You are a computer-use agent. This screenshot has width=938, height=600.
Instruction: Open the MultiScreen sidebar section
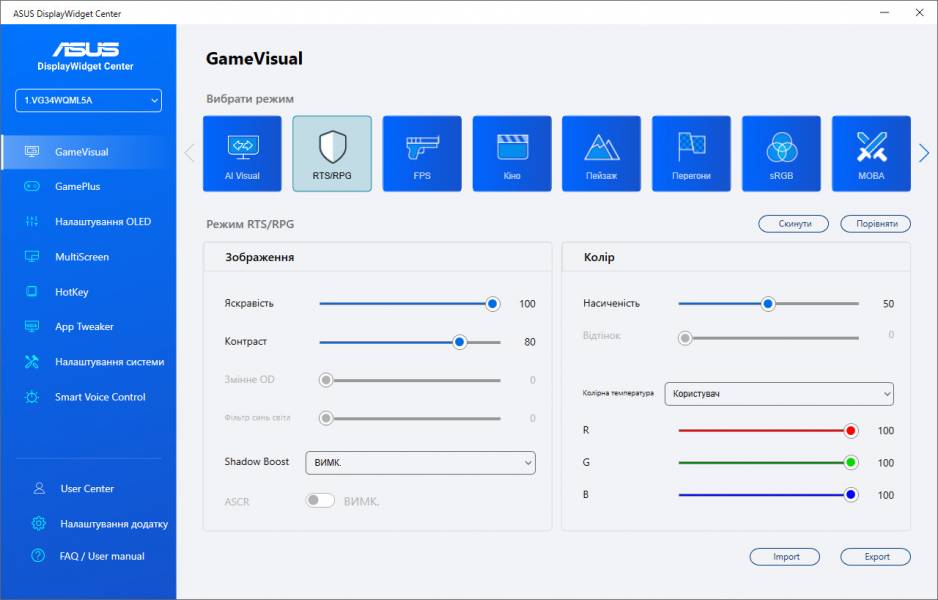click(81, 257)
